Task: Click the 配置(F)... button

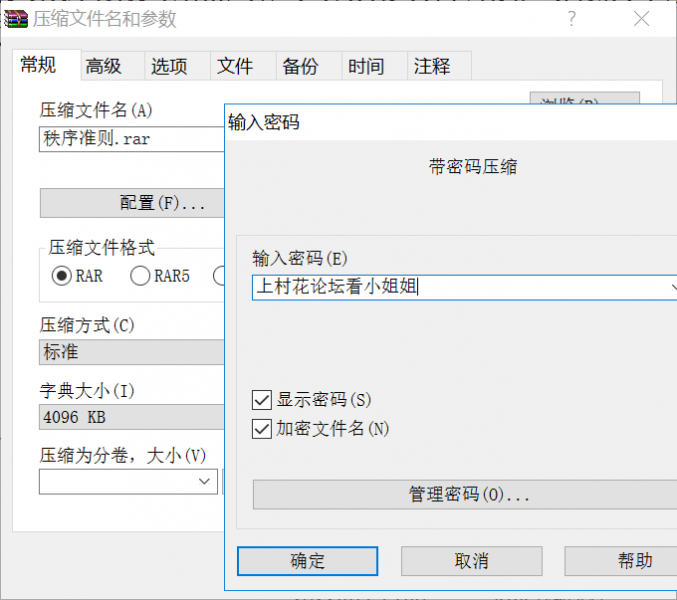Action: click(132, 202)
